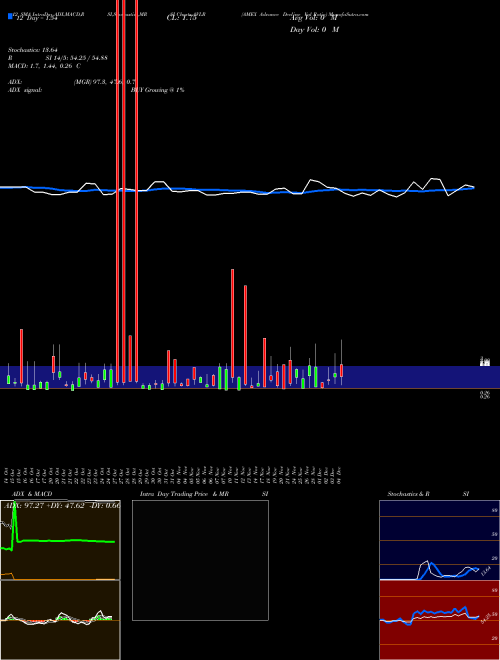The height and width of the screenshot is (660, 500).
Task: Click the 'Stochastics & R' panel title
Action: coord(408,494)
